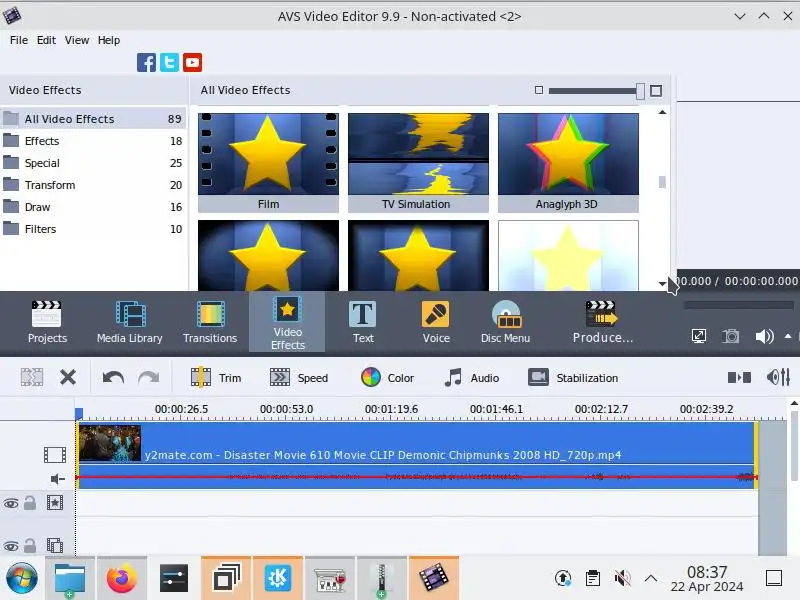Select the y2mate.com video clip on timeline
The width and height of the screenshot is (800, 600).
coord(416,442)
